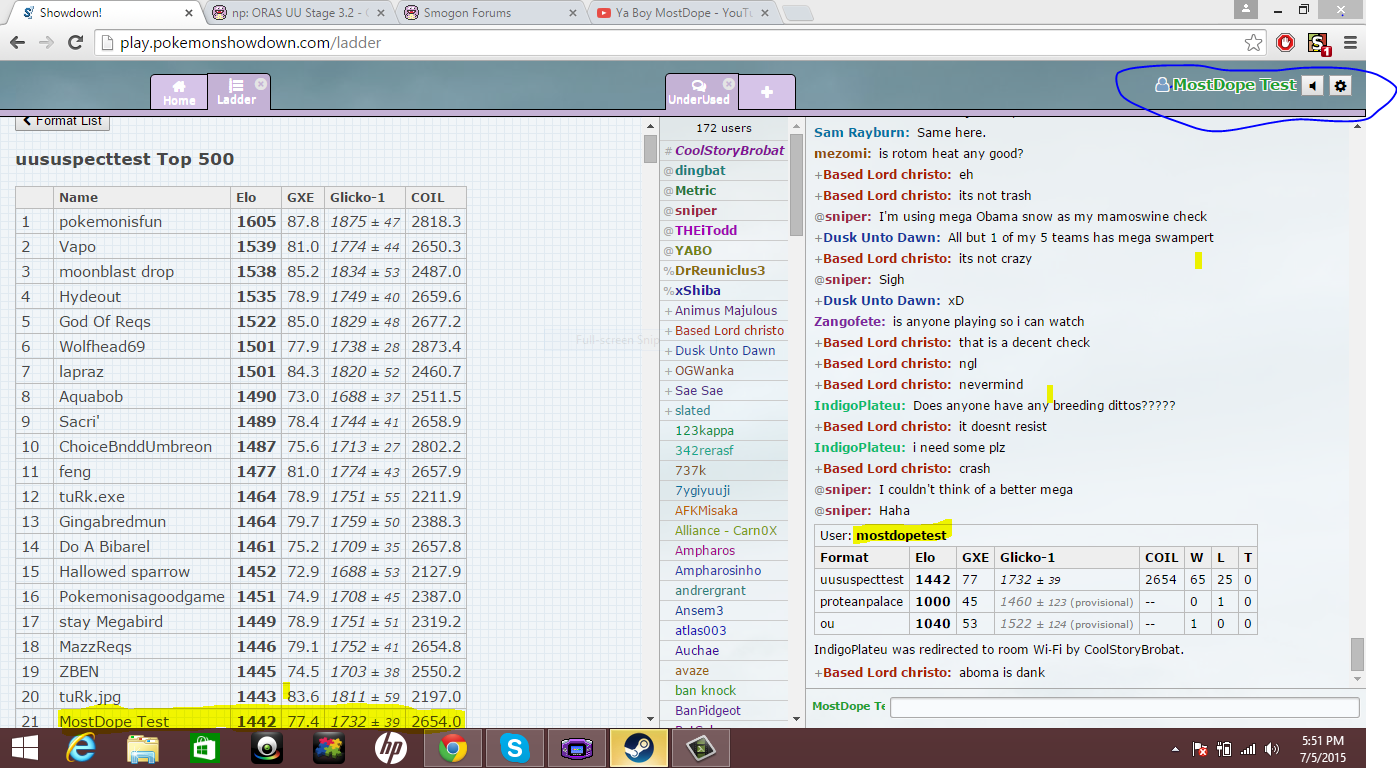Click uususpecttest in the user rating table
Viewport: 1397px width, 768px height.
click(x=862, y=580)
